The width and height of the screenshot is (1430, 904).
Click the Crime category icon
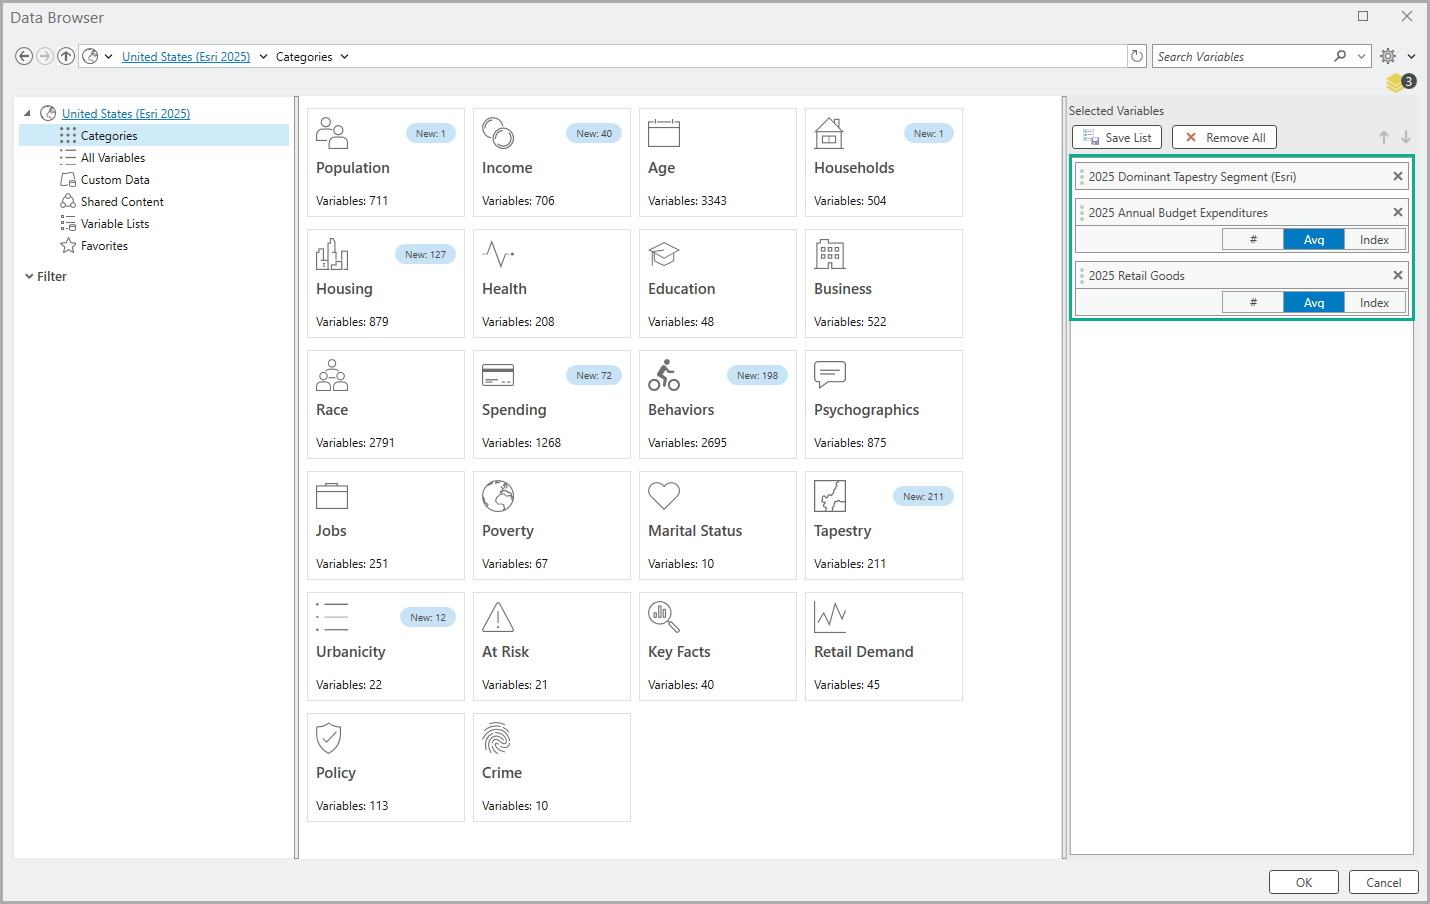[x=497, y=738]
